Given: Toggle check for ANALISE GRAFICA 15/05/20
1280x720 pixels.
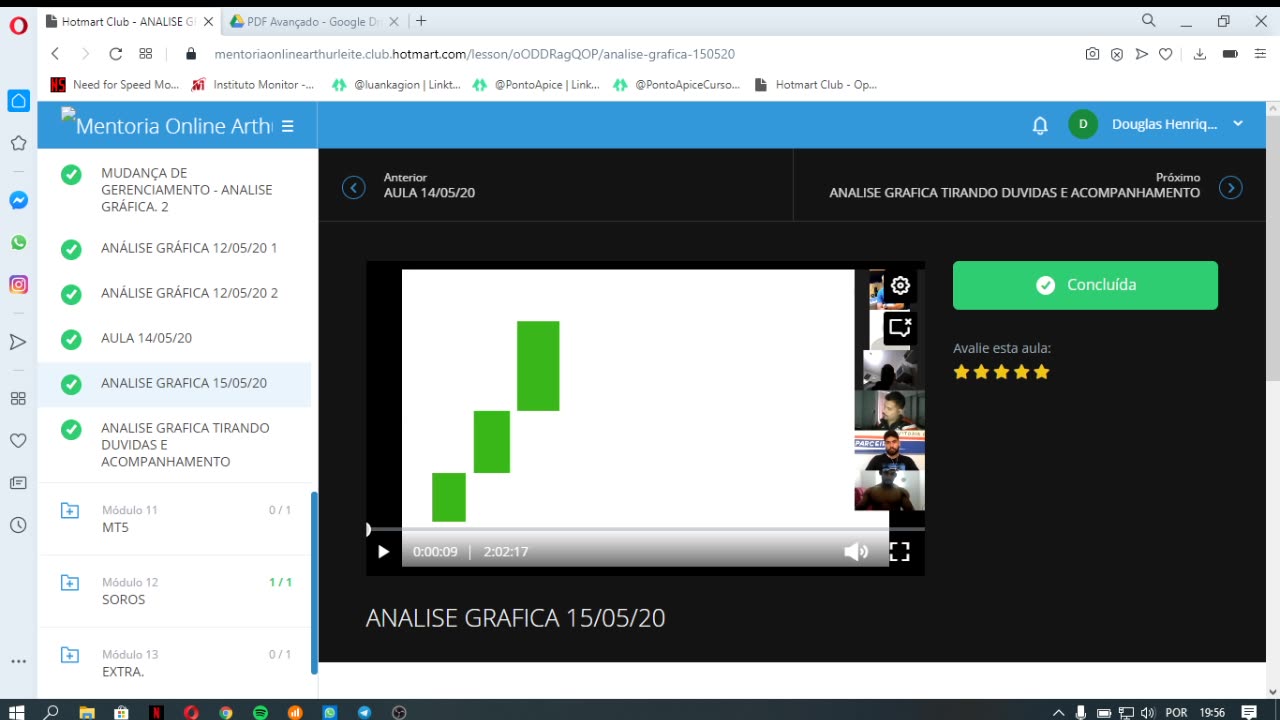Looking at the screenshot, I should click(71, 384).
